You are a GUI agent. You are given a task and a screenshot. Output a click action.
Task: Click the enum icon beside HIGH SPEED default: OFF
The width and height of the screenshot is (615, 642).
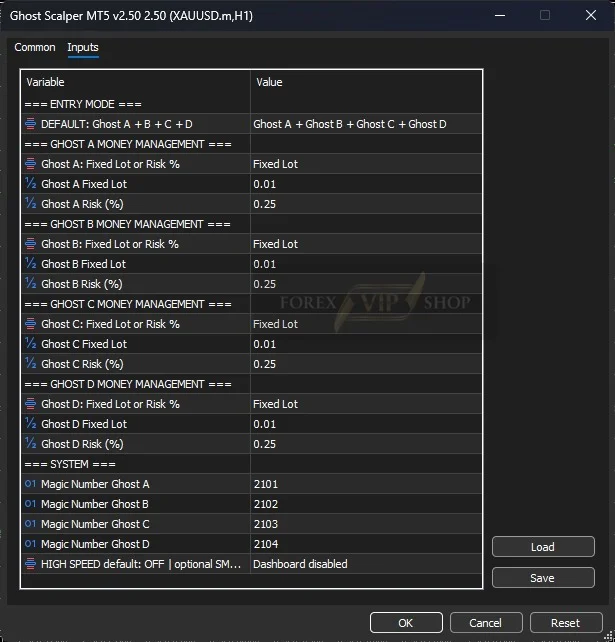[30, 564]
